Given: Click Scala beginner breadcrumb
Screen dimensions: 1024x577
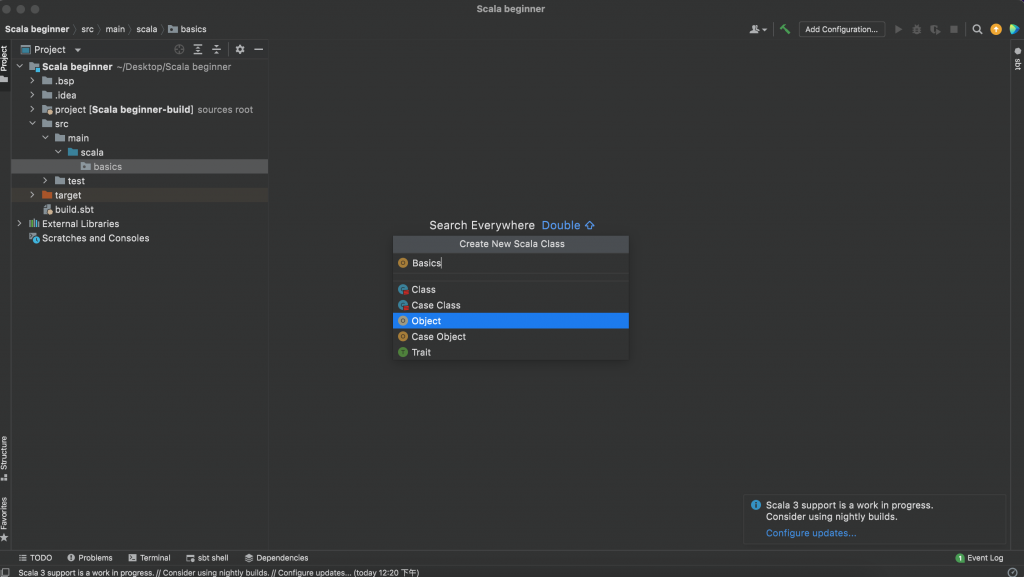Looking at the screenshot, I should pos(37,29).
